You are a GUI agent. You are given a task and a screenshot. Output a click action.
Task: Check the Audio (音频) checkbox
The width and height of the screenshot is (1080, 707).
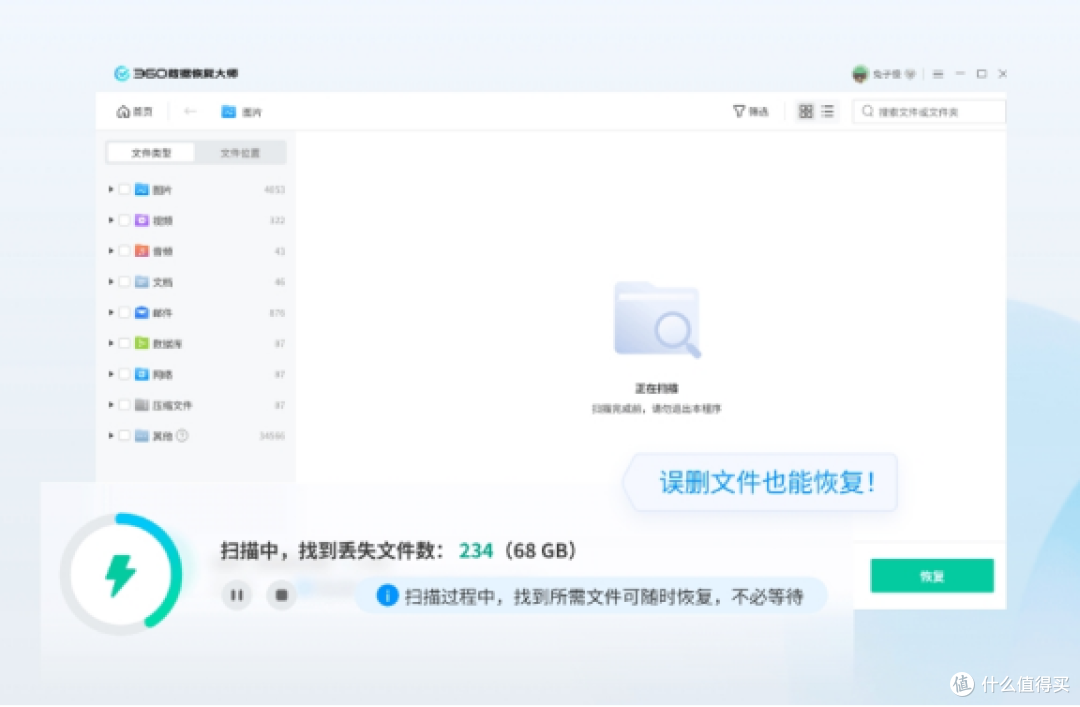[x=125, y=251]
